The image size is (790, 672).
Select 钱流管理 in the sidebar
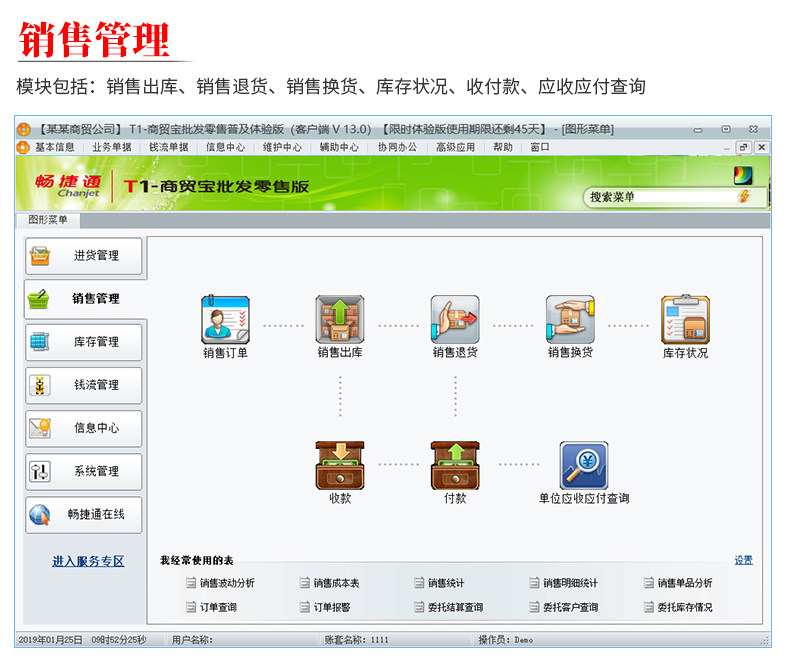click(84, 385)
